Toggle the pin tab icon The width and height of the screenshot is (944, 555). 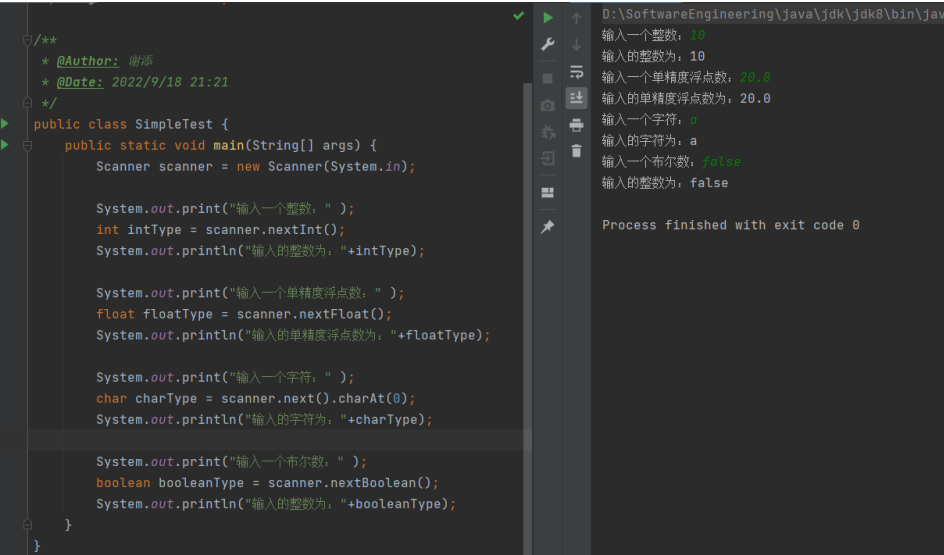548,226
